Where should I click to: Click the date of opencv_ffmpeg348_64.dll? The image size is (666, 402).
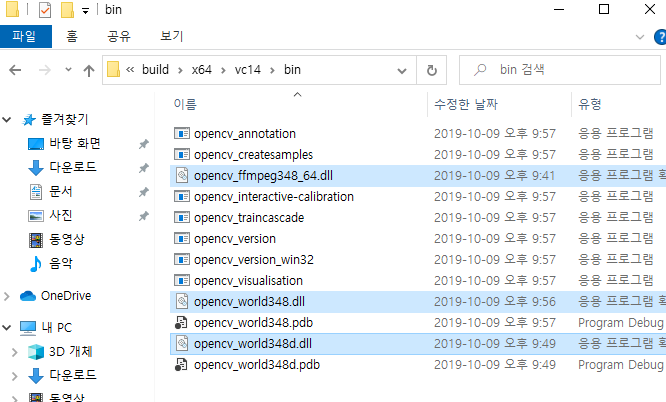pyautogui.click(x=494, y=176)
